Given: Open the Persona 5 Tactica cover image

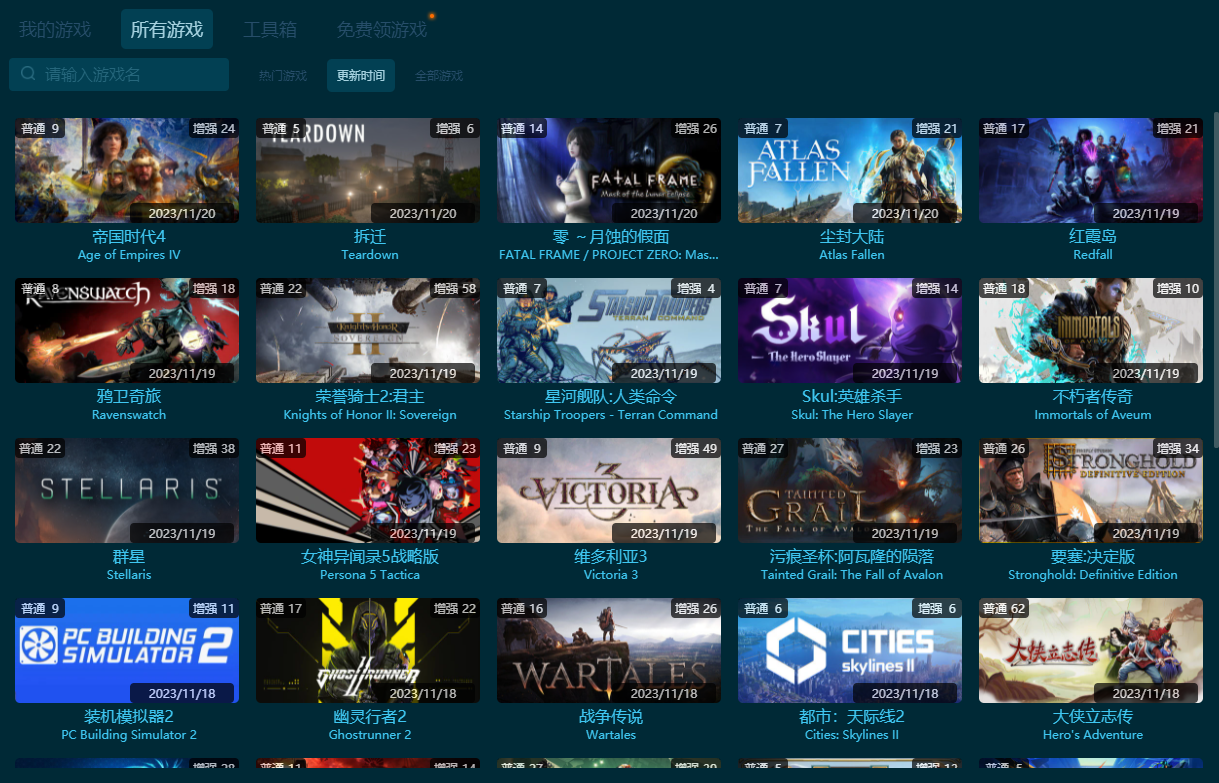Looking at the screenshot, I should click(368, 490).
